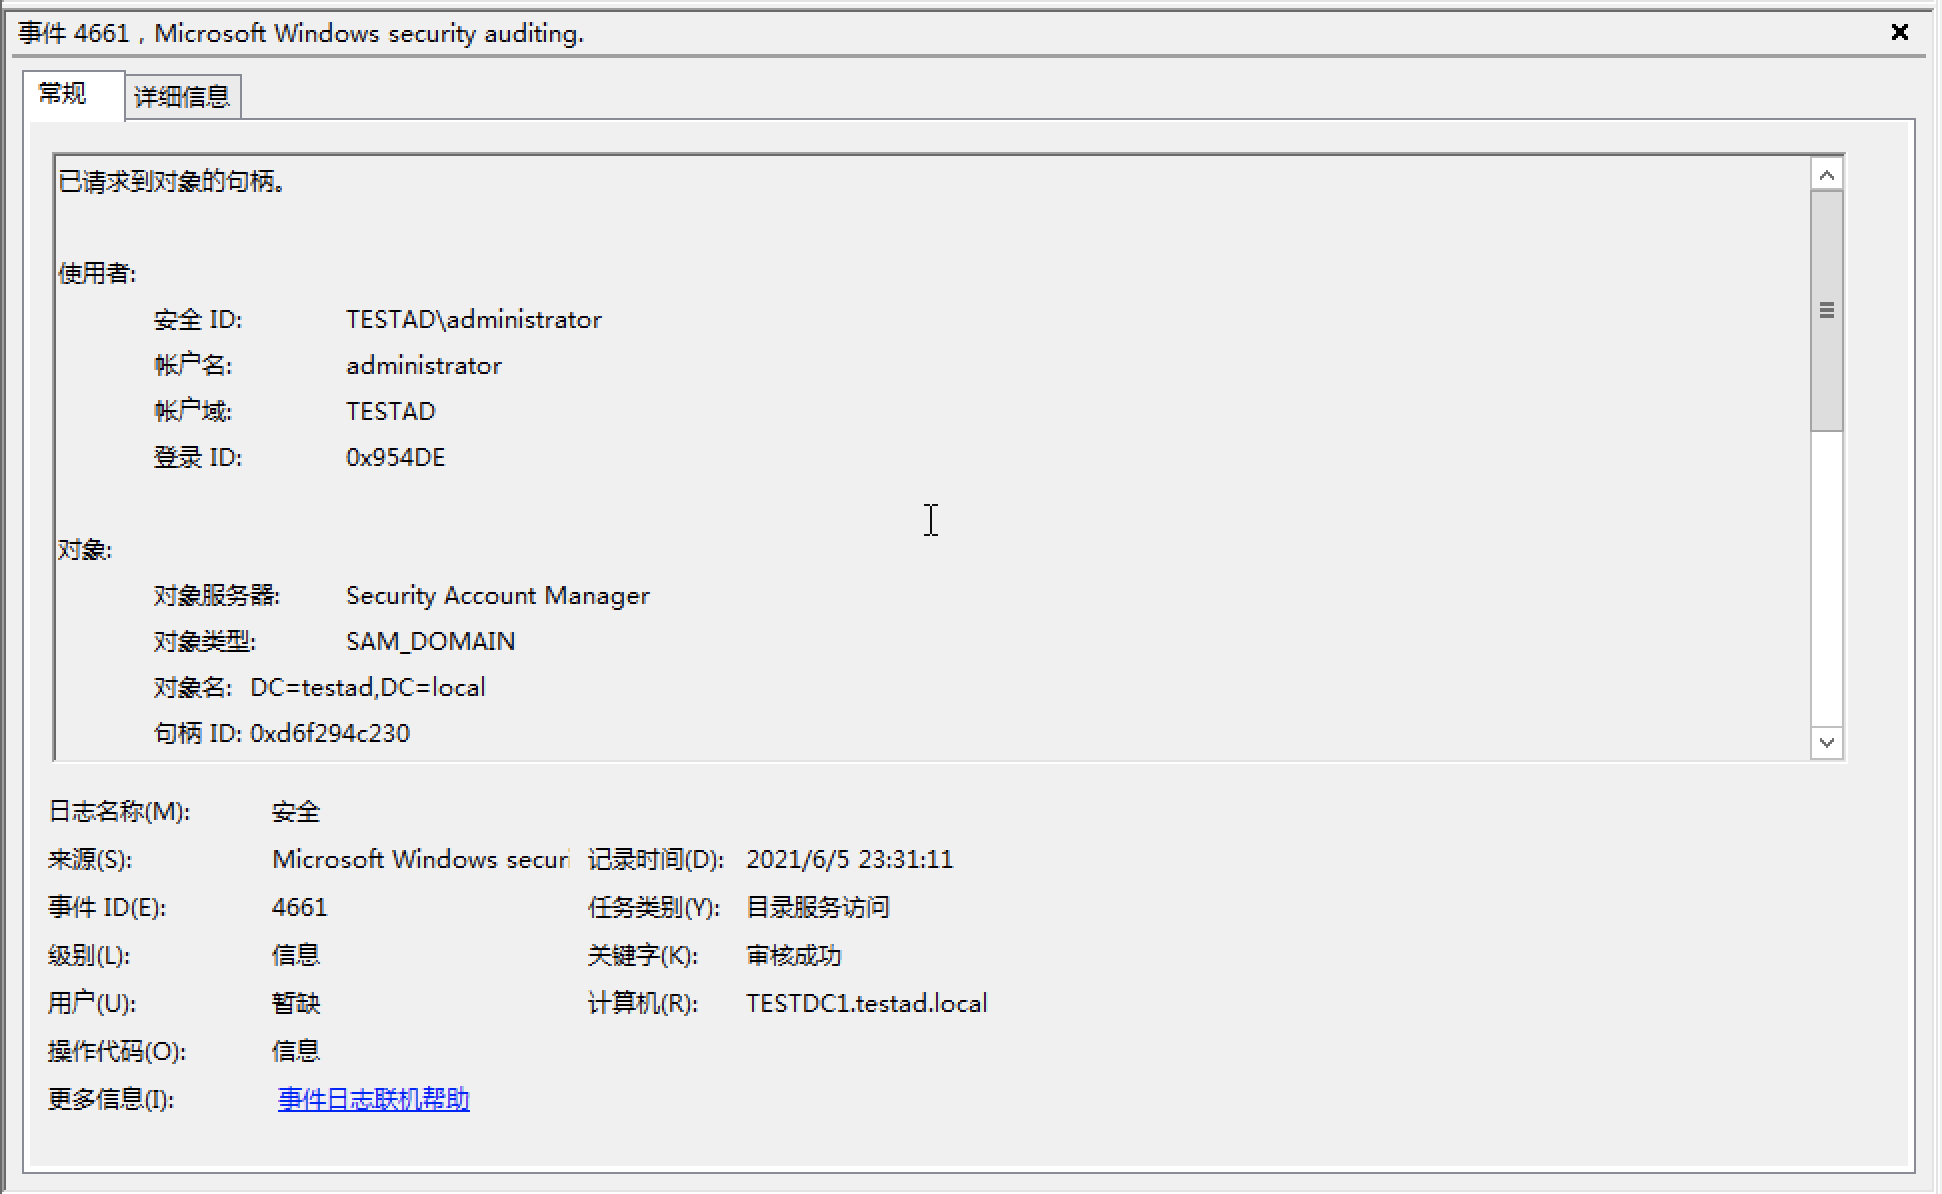Click the 事件 ID 4661 field value
The height and width of the screenshot is (1194, 1942).
point(299,908)
